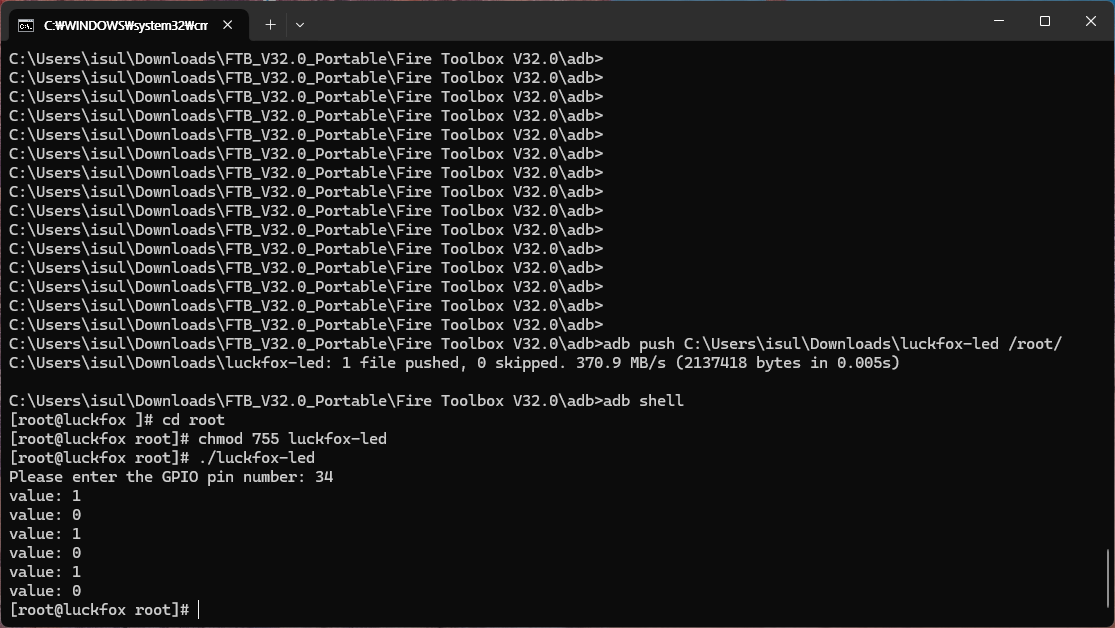Click the '/root/' destination path in push command
This screenshot has height=628, width=1115.
[1035, 344]
